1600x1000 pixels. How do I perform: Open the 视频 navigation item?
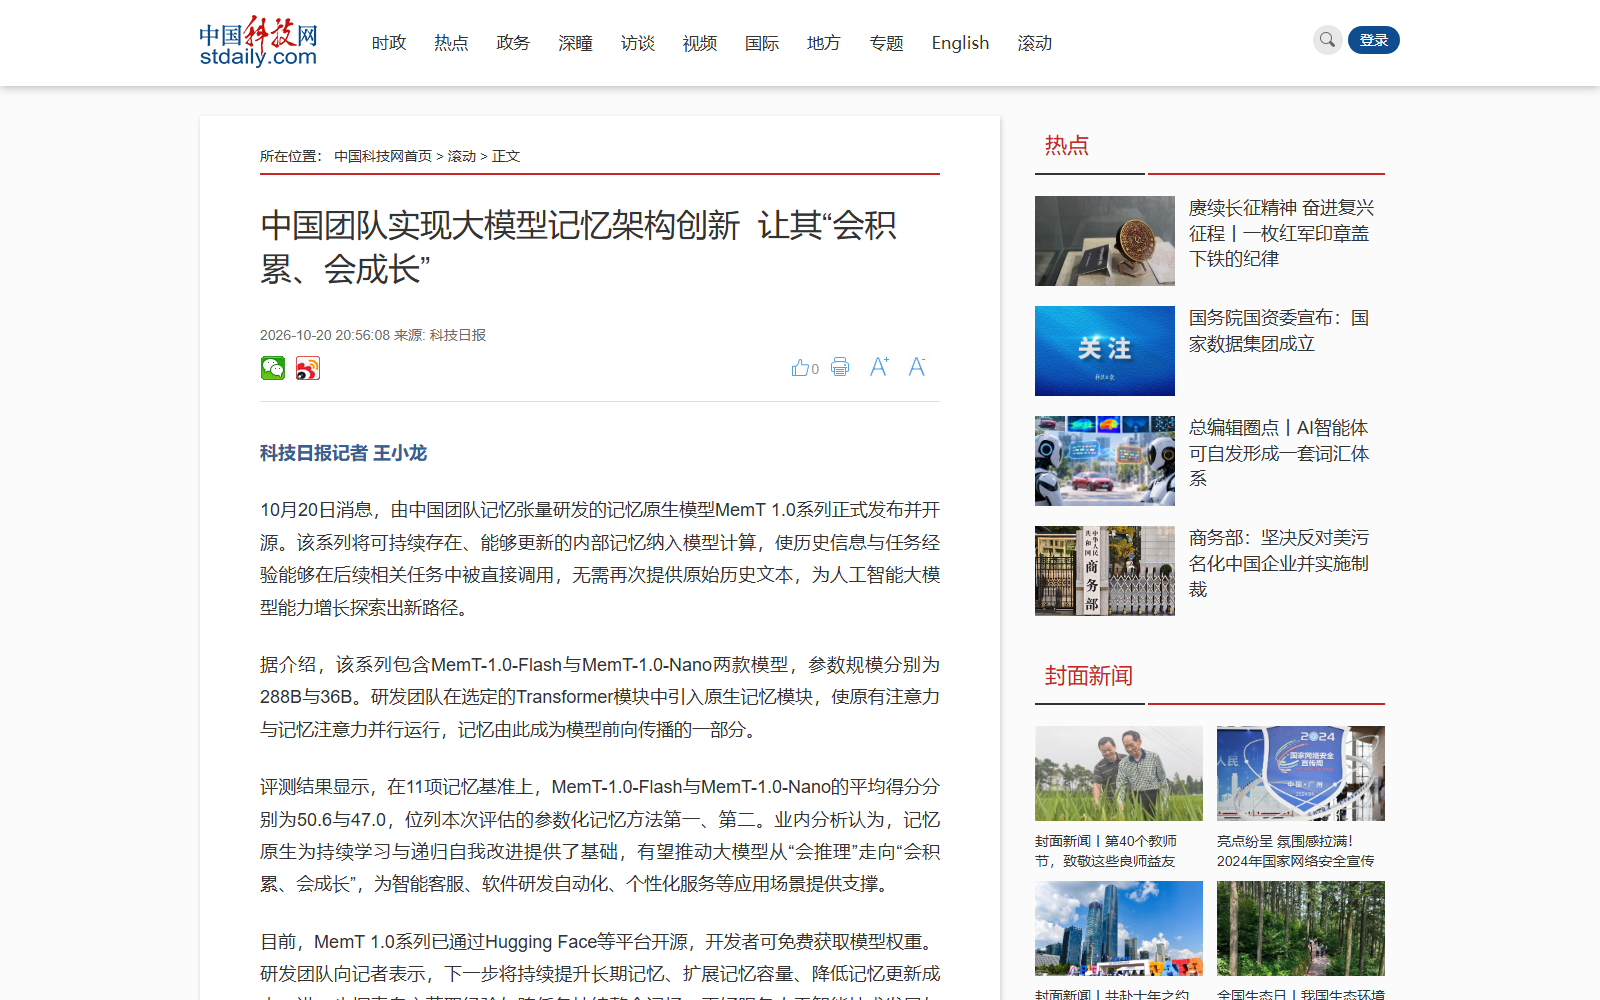click(700, 43)
